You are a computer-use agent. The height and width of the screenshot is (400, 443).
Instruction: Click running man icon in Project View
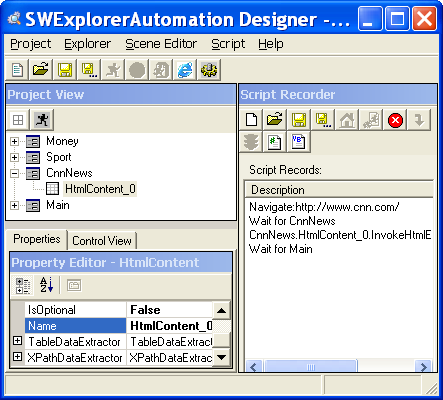coord(42,120)
